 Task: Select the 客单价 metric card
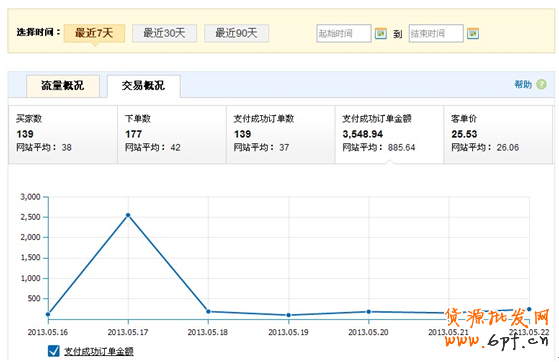[498, 134]
